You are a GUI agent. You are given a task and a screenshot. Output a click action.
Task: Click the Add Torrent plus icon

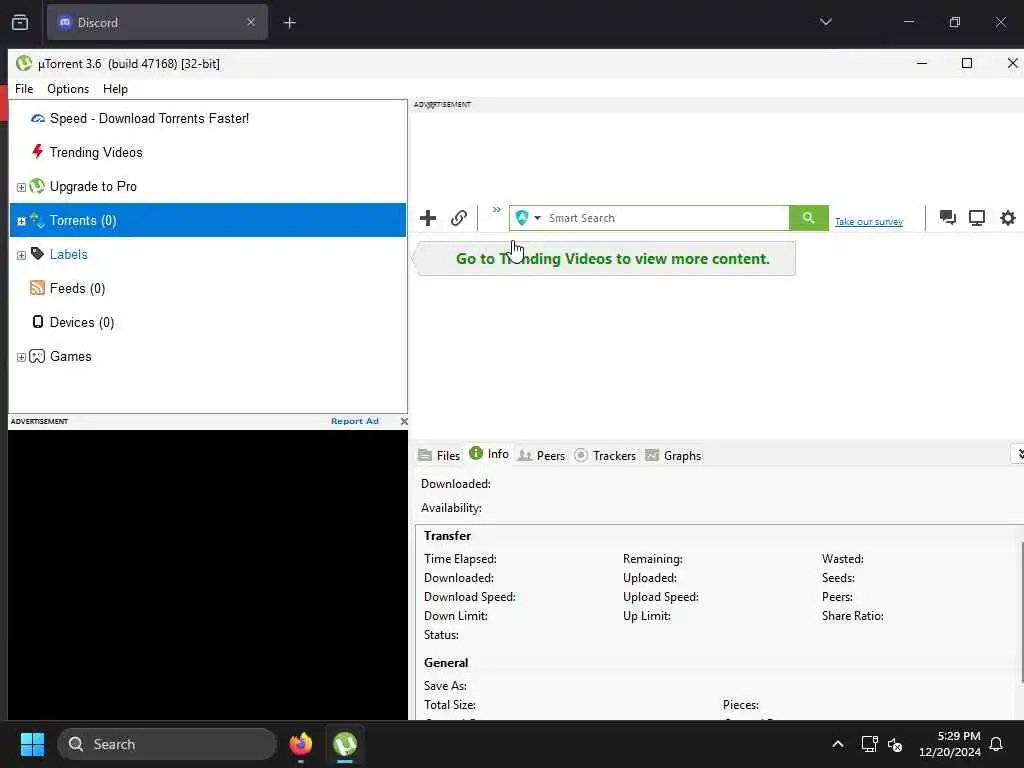click(428, 218)
